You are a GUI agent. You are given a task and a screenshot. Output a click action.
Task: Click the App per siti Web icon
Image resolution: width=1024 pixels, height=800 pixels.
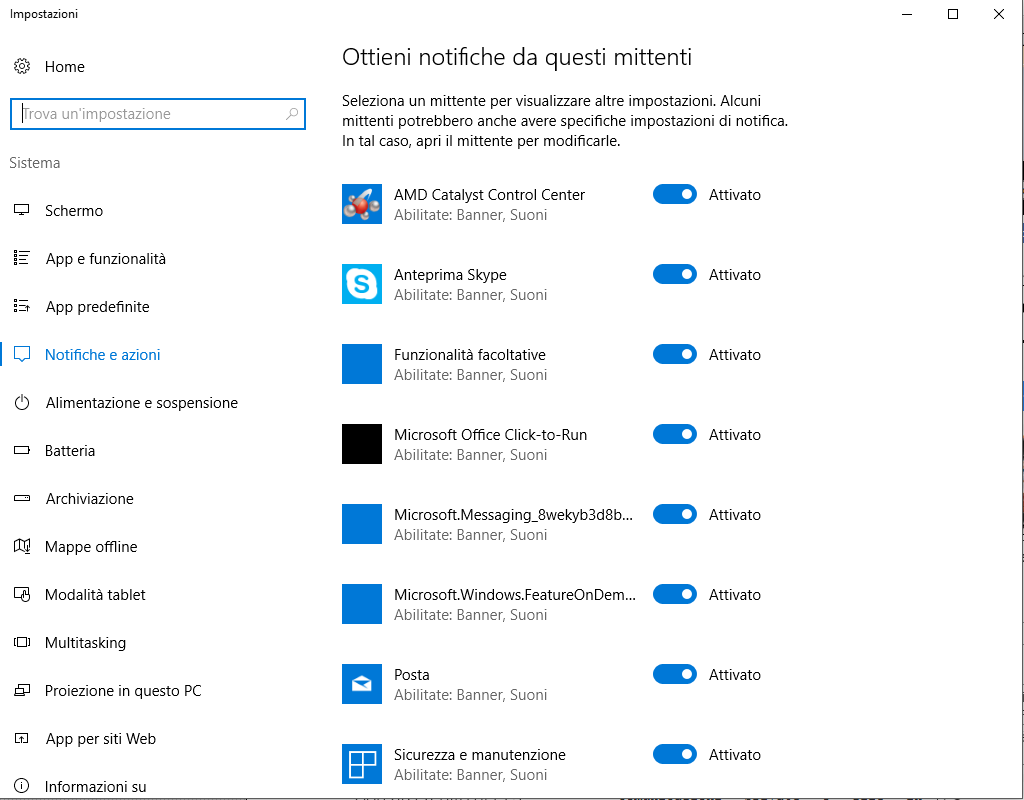click(x=22, y=739)
